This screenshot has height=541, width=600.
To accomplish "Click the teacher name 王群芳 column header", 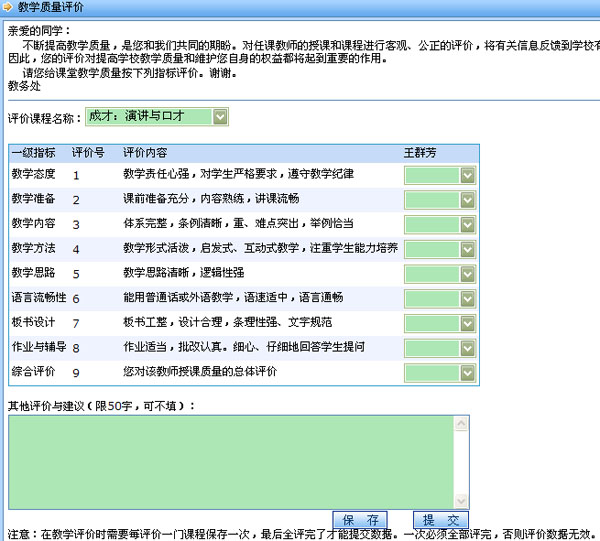I will pyautogui.click(x=420, y=153).
